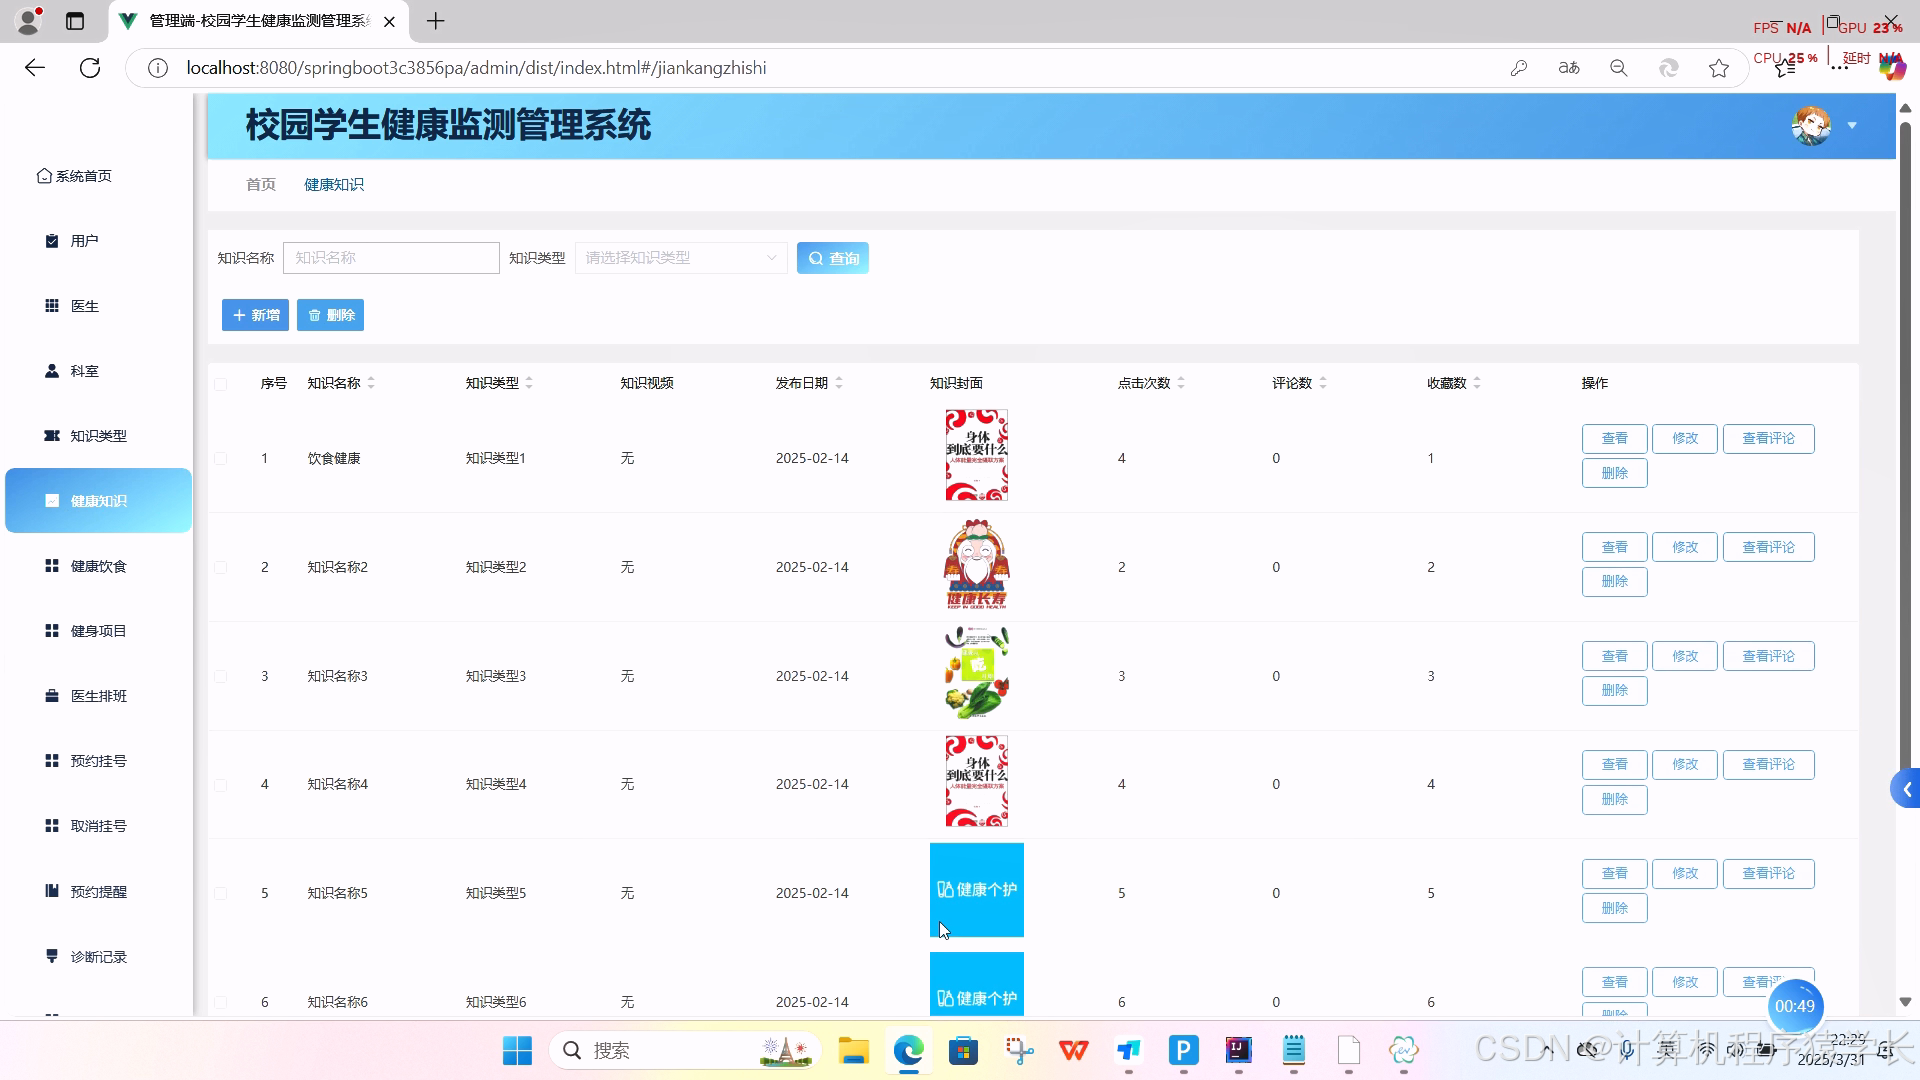Image resolution: width=1920 pixels, height=1080 pixels.
Task: Switch to the 首页 tab
Action: point(260,184)
